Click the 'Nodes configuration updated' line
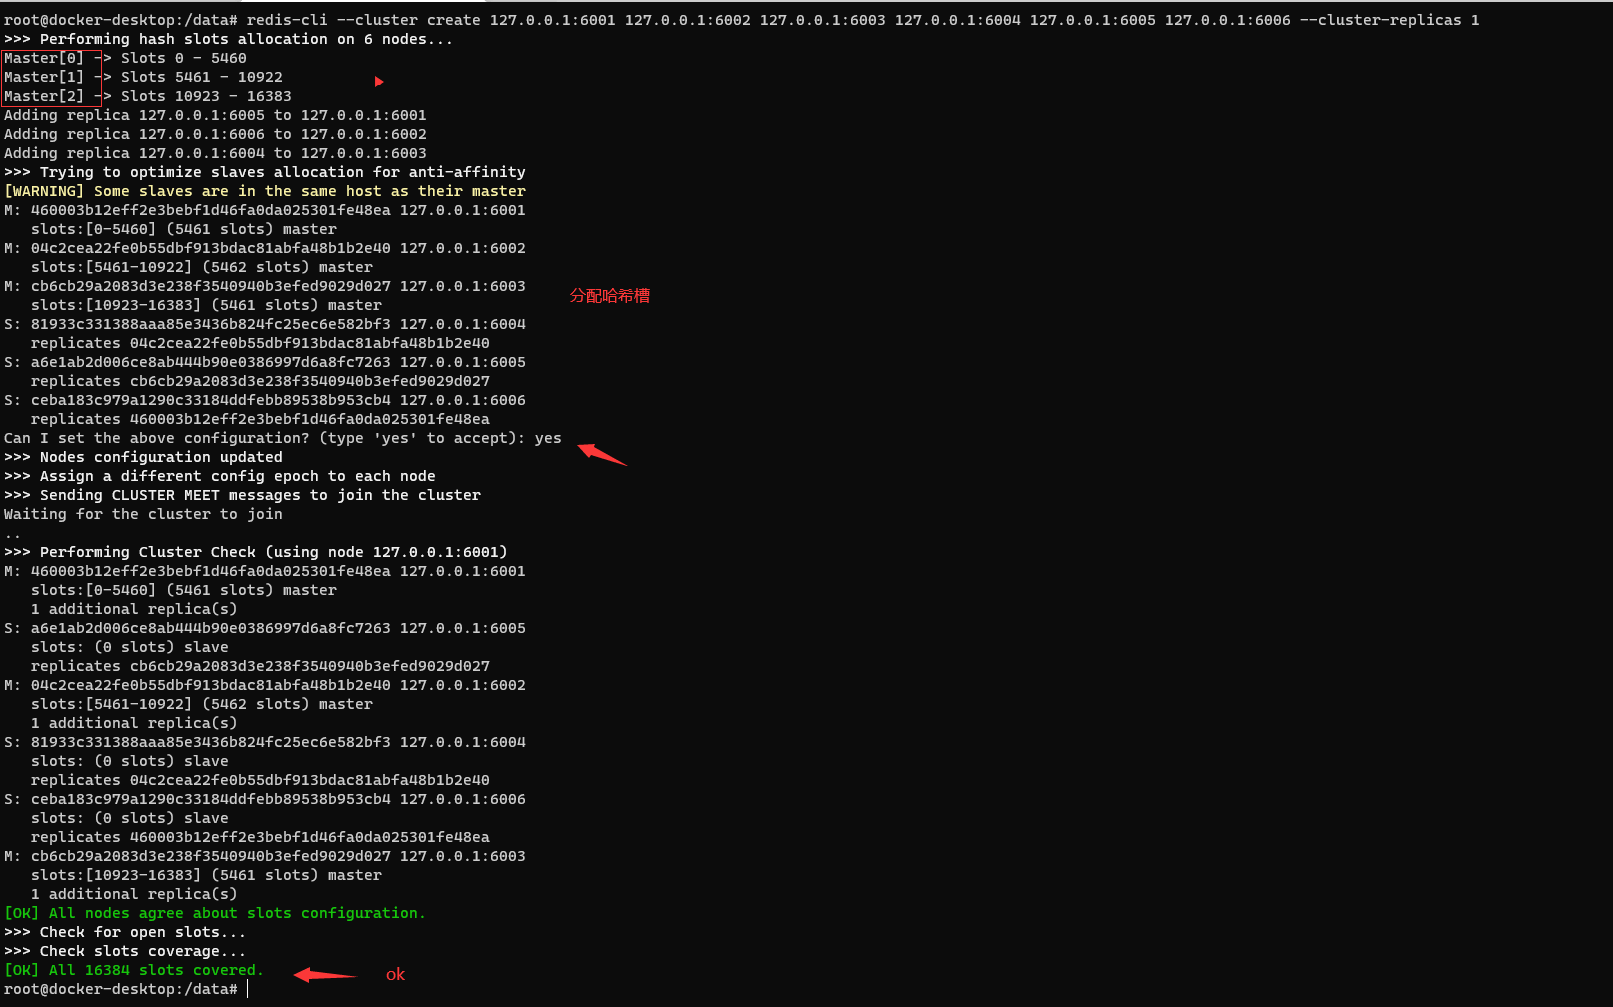Screen dimensions: 1613x1007 pos(143,457)
